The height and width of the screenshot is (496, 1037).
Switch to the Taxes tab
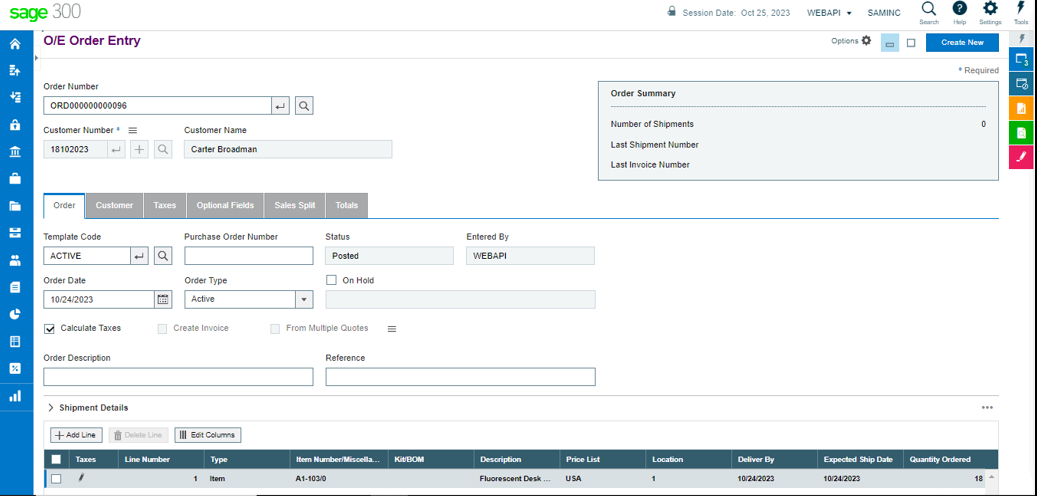click(x=164, y=205)
